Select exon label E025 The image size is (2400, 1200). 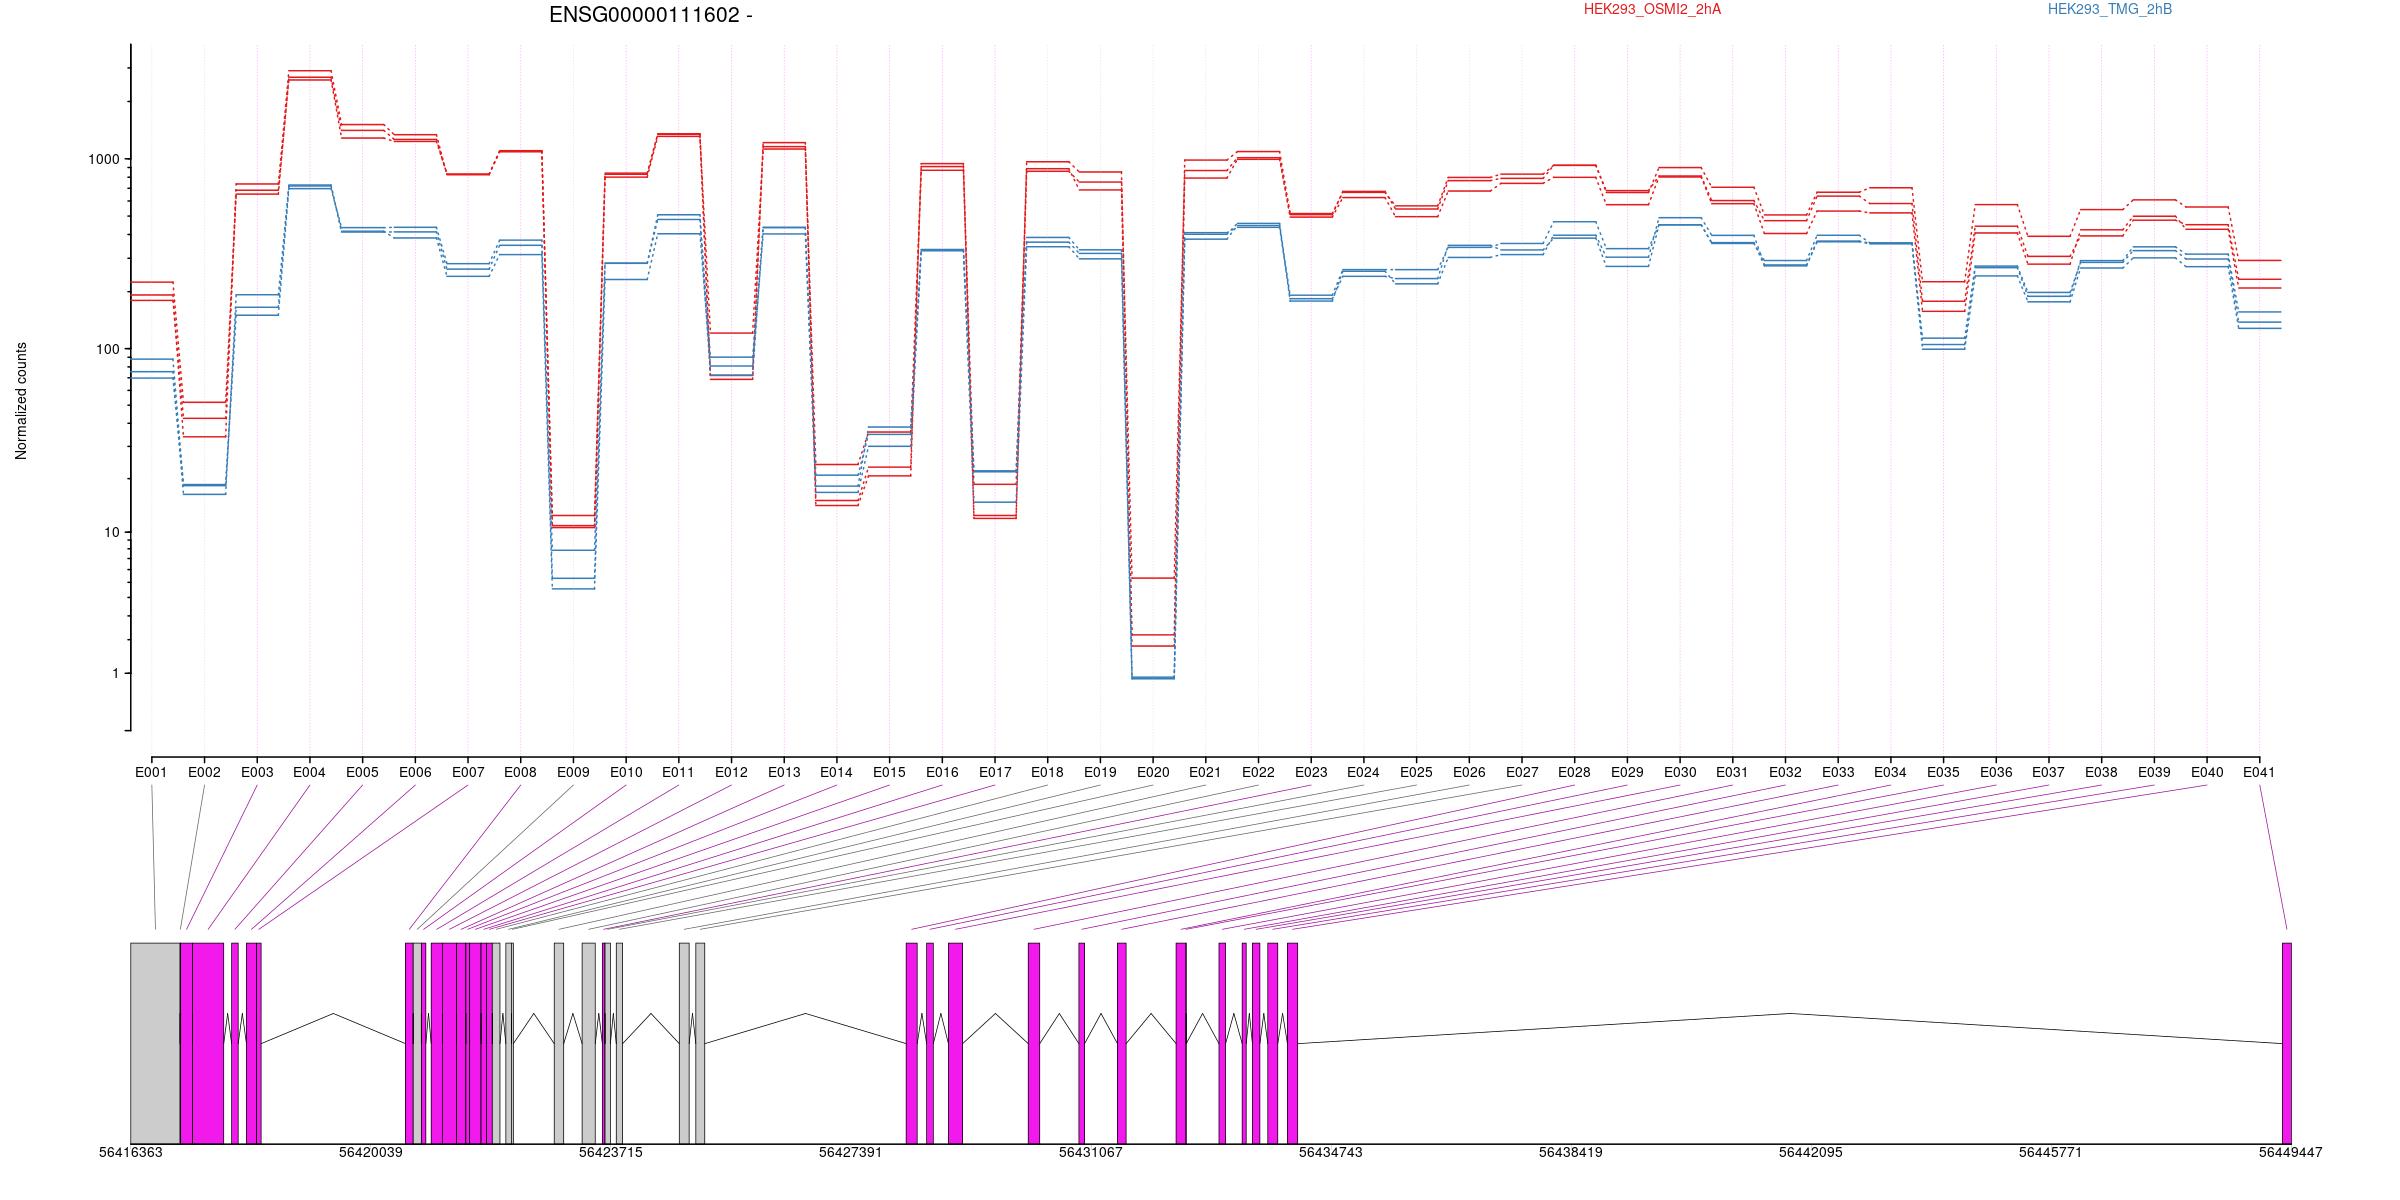(x=1416, y=772)
